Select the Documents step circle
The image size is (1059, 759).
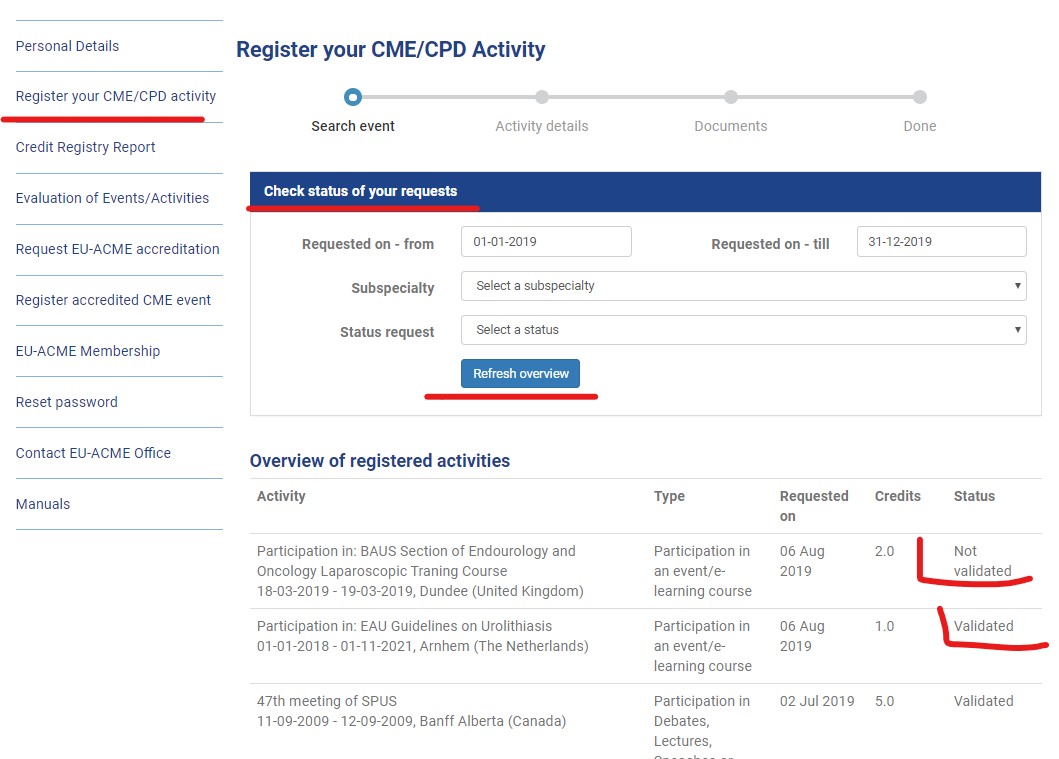730,97
